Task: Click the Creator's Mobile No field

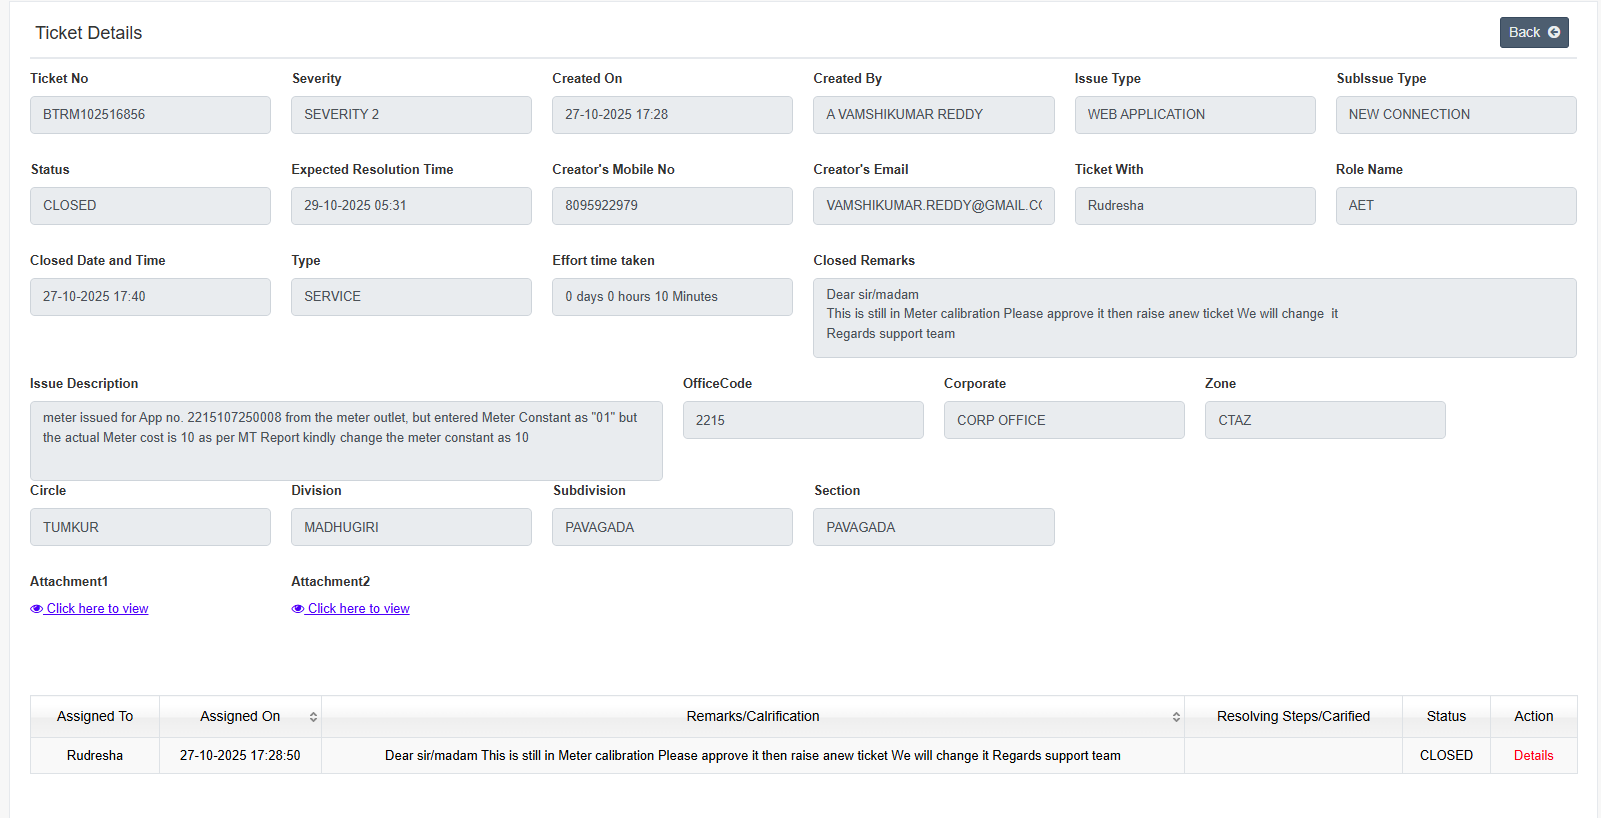Action: coord(672,206)
